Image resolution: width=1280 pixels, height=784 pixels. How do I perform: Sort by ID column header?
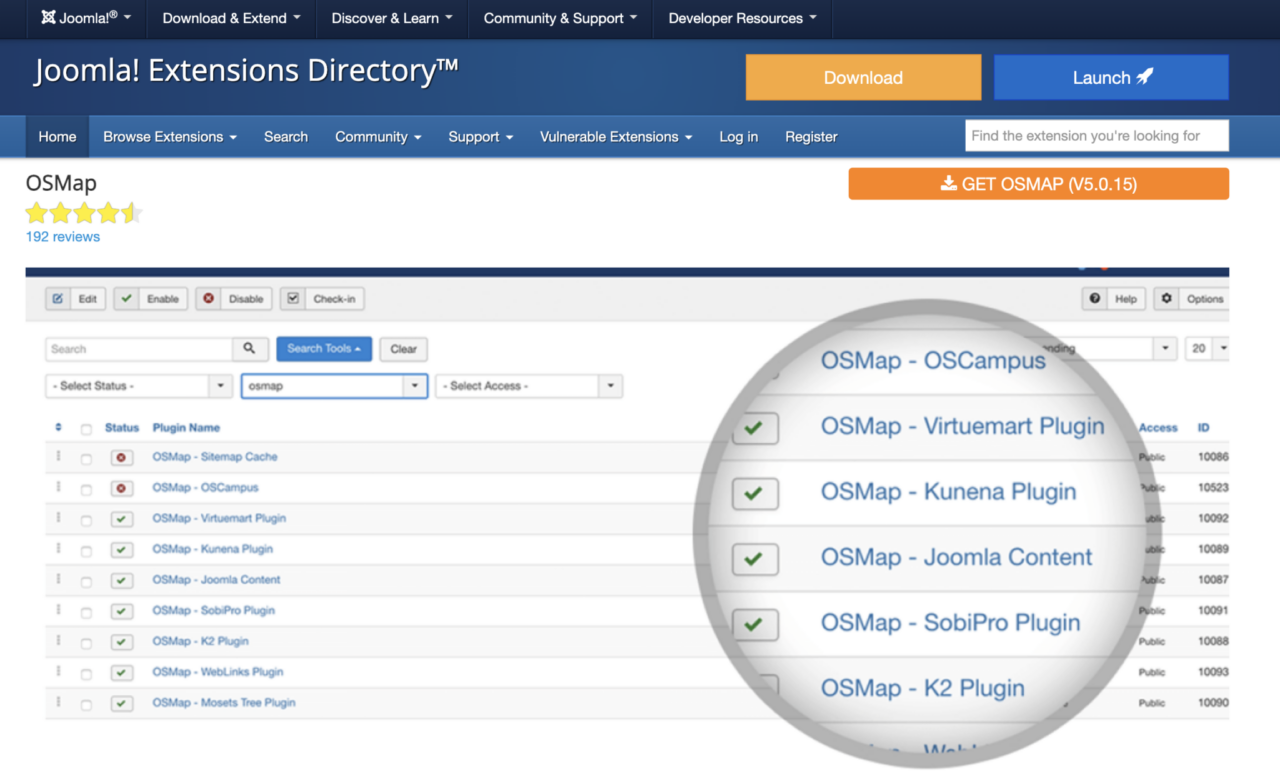point(1204,428)
